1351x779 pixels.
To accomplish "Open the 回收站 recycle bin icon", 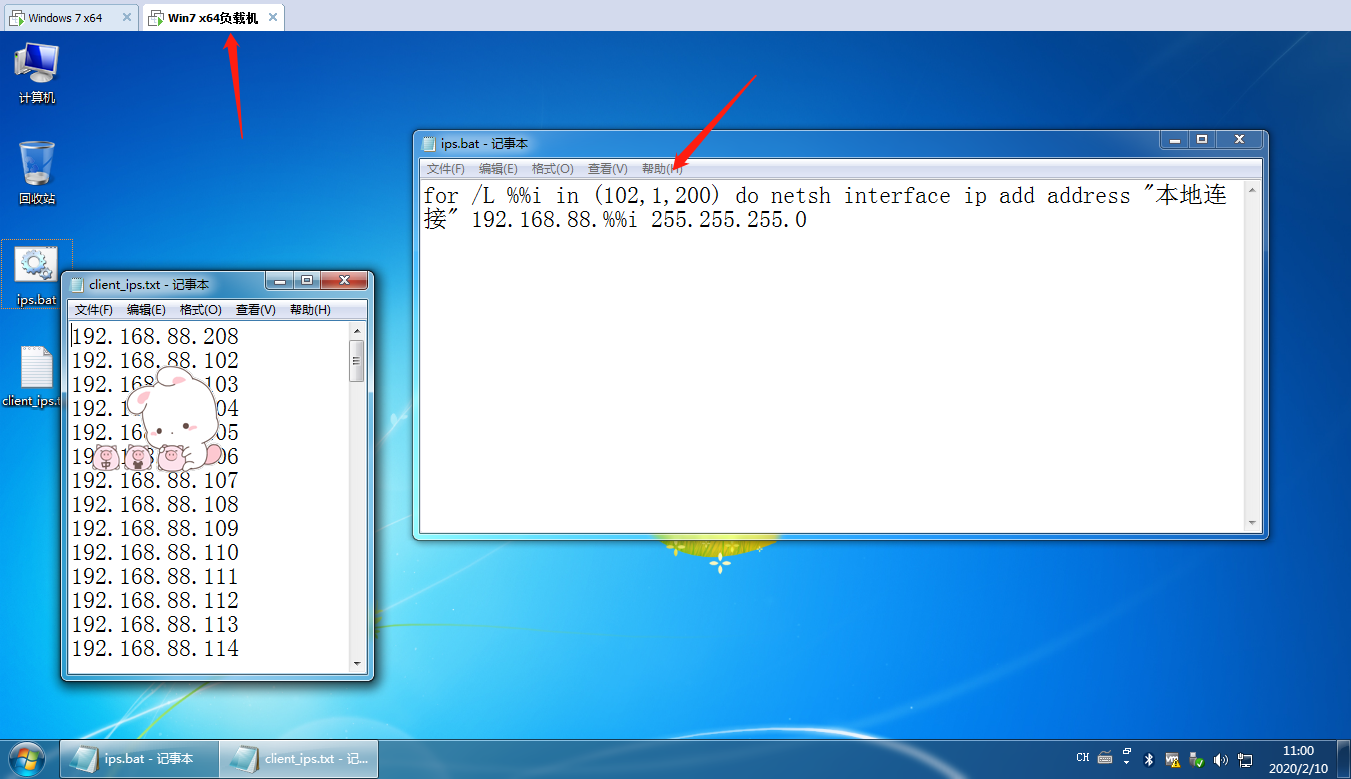I will point(37,172).
